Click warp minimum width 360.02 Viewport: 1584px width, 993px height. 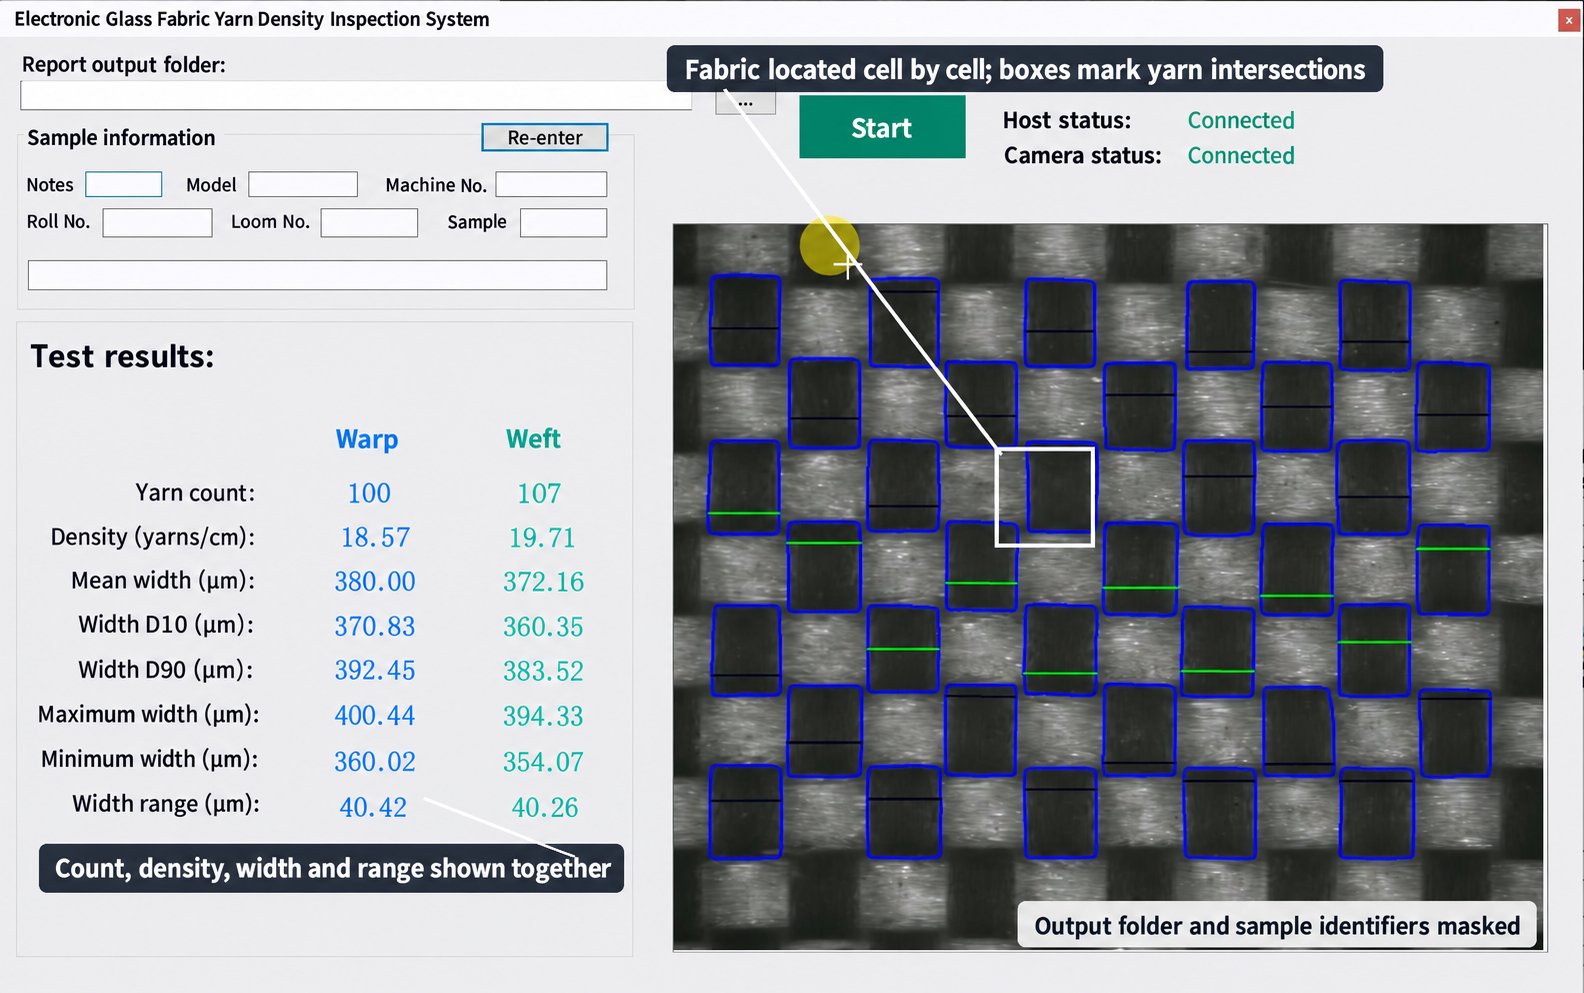[375, 762]
